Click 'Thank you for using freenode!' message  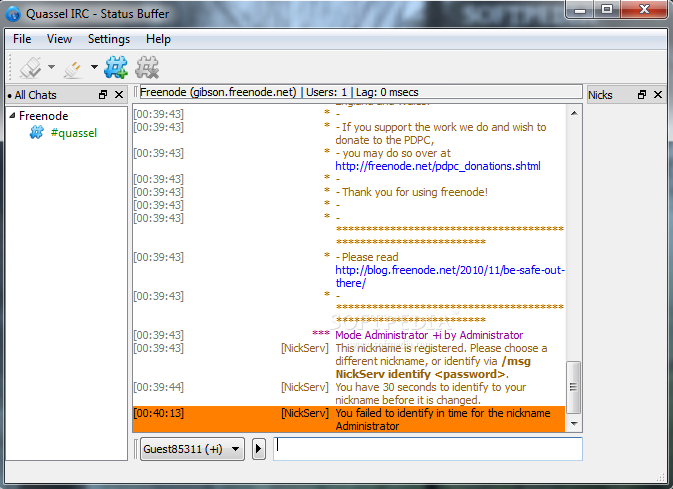[x=412, y=192]
